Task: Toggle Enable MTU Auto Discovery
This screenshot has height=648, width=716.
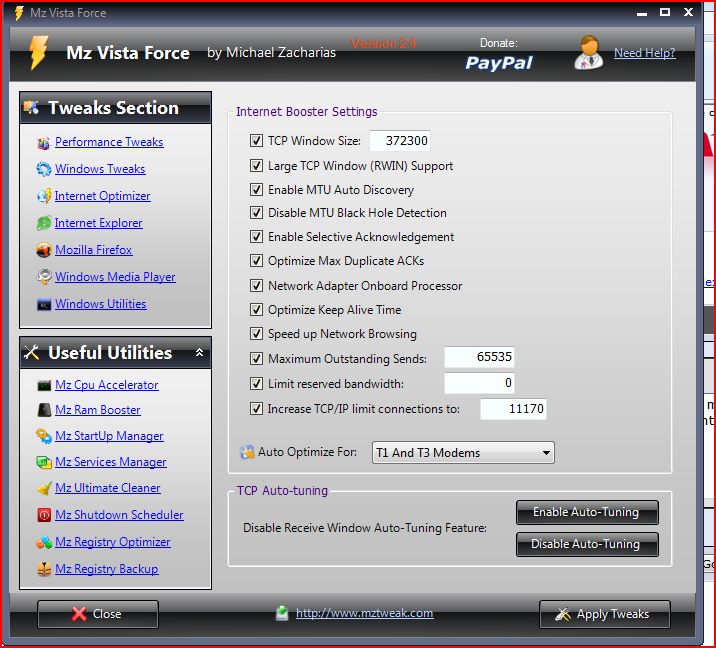Action: 256,189
